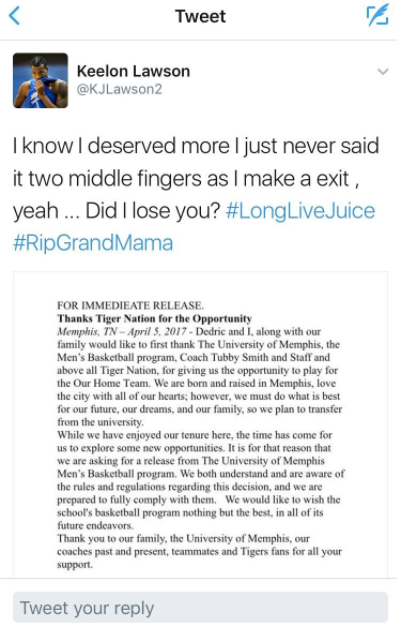Screen dimensions: 397x628
Task: Tap the Keelon Lawson display name
Action: [x=133, y=71]
